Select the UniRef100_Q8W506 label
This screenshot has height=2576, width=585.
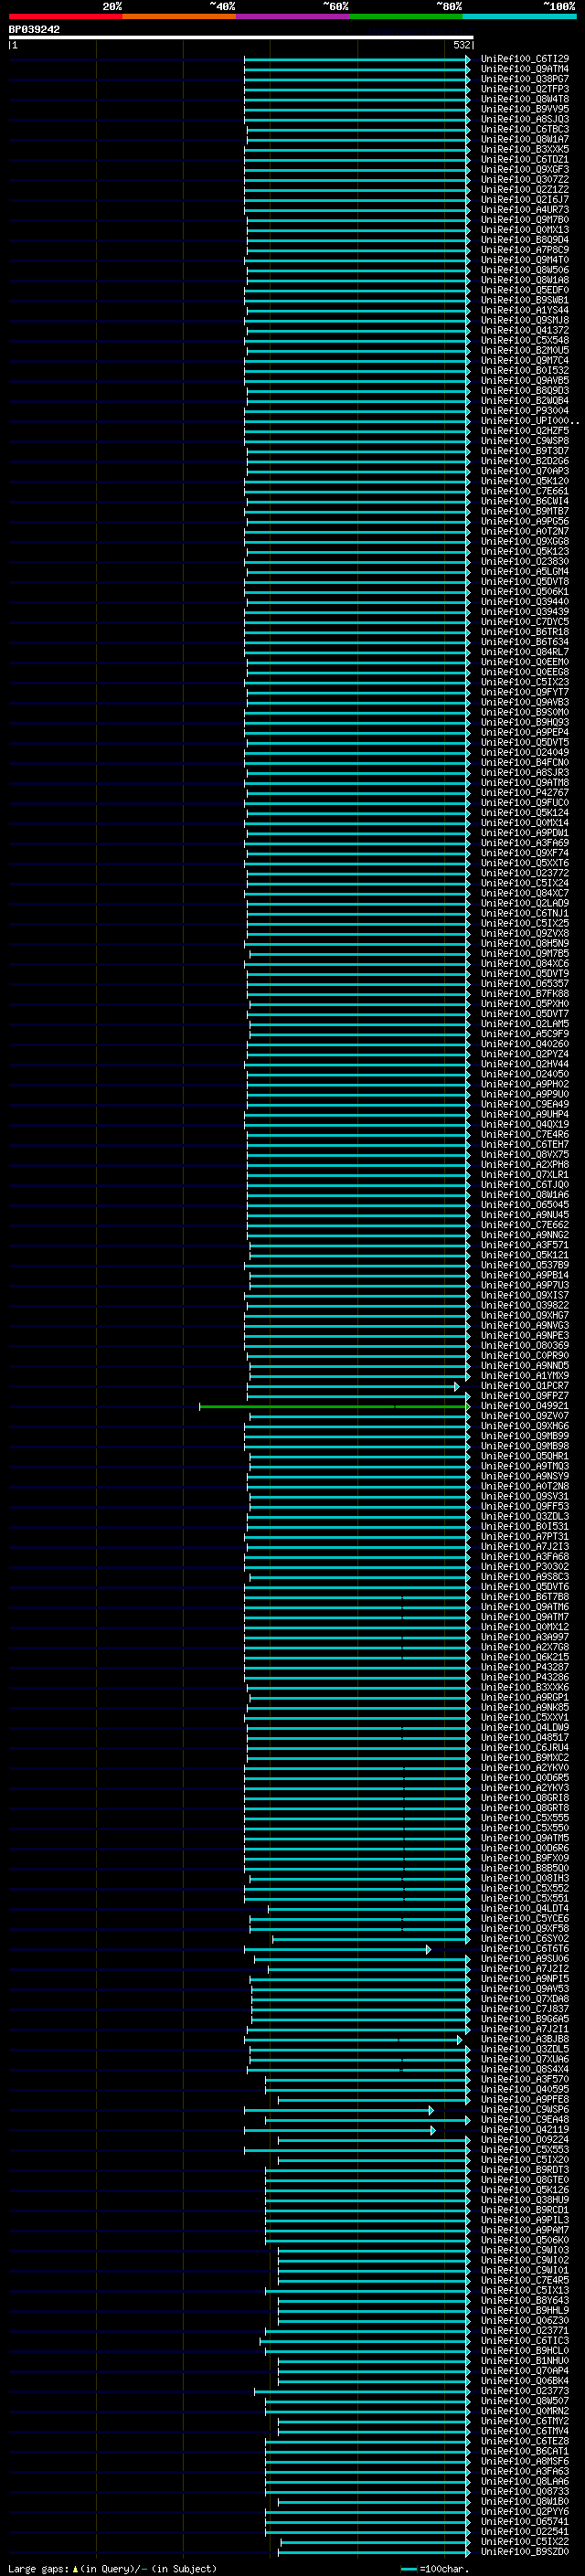pos(524,270)
